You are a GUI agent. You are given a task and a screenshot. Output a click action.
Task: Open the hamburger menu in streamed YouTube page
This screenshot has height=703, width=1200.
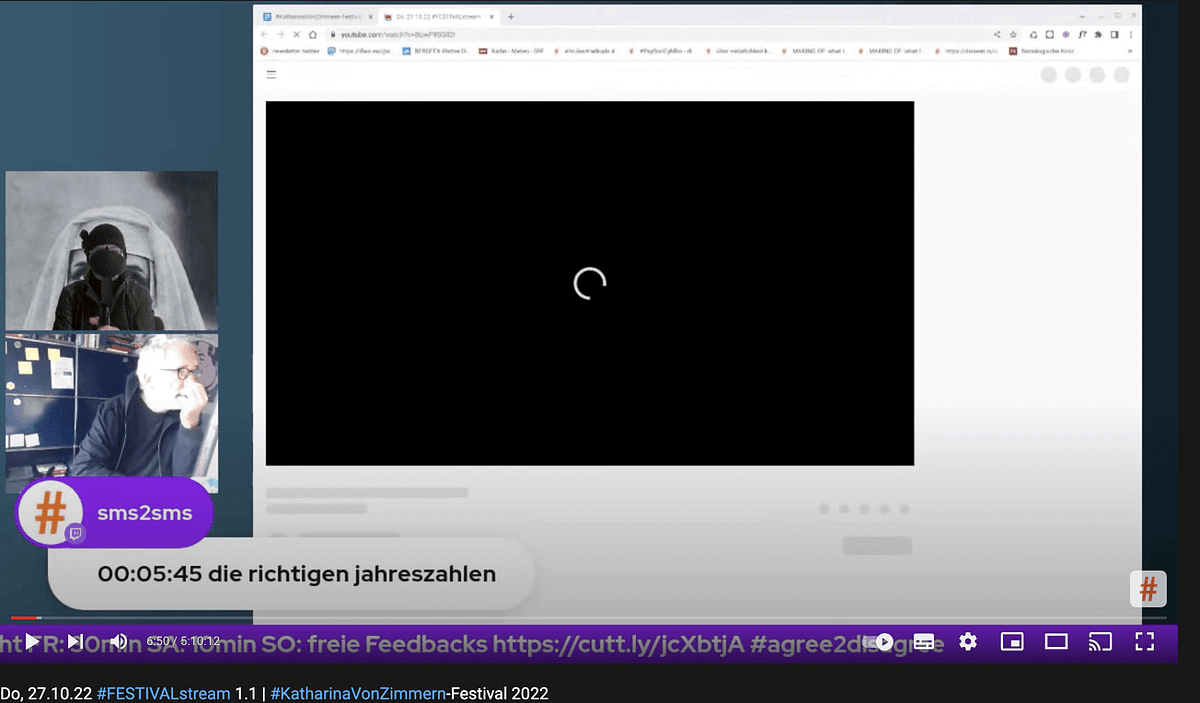coord(271,74)
